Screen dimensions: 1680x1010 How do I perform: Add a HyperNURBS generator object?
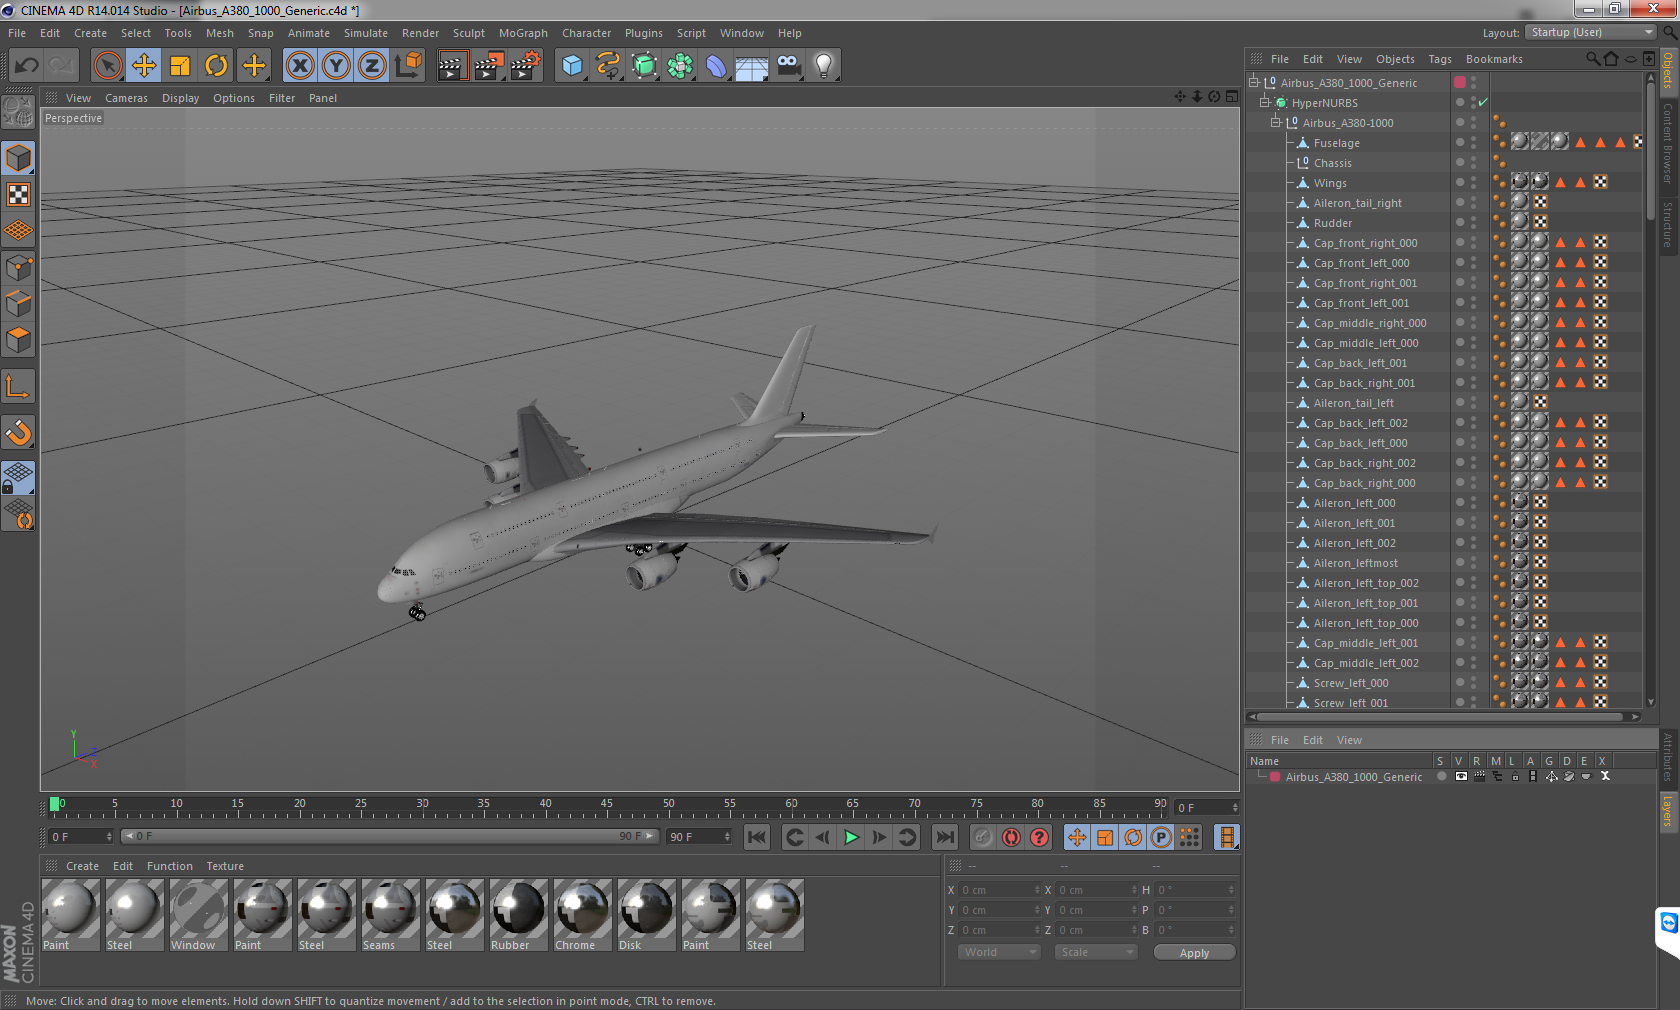644,66
